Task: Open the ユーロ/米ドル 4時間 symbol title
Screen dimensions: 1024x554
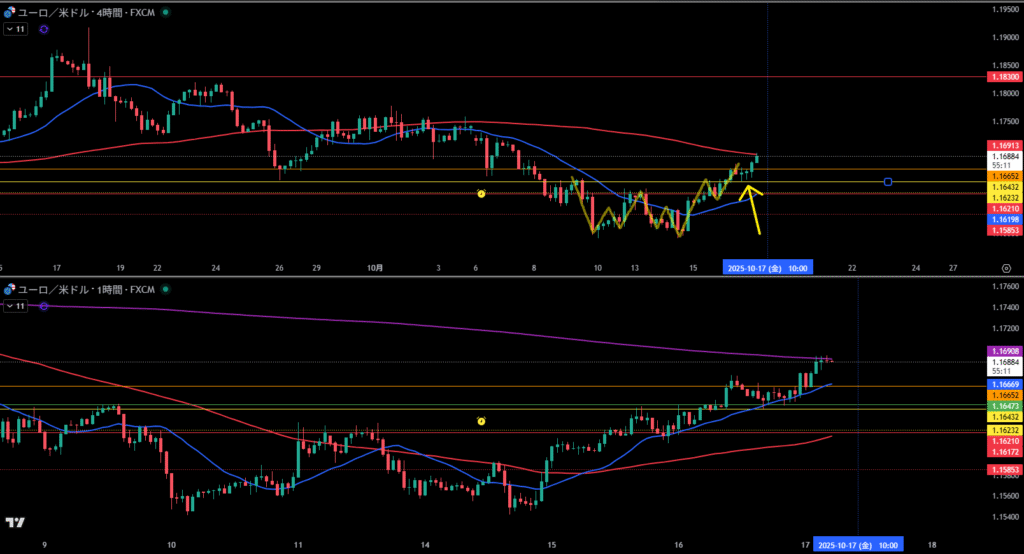Action: point(85,12)
